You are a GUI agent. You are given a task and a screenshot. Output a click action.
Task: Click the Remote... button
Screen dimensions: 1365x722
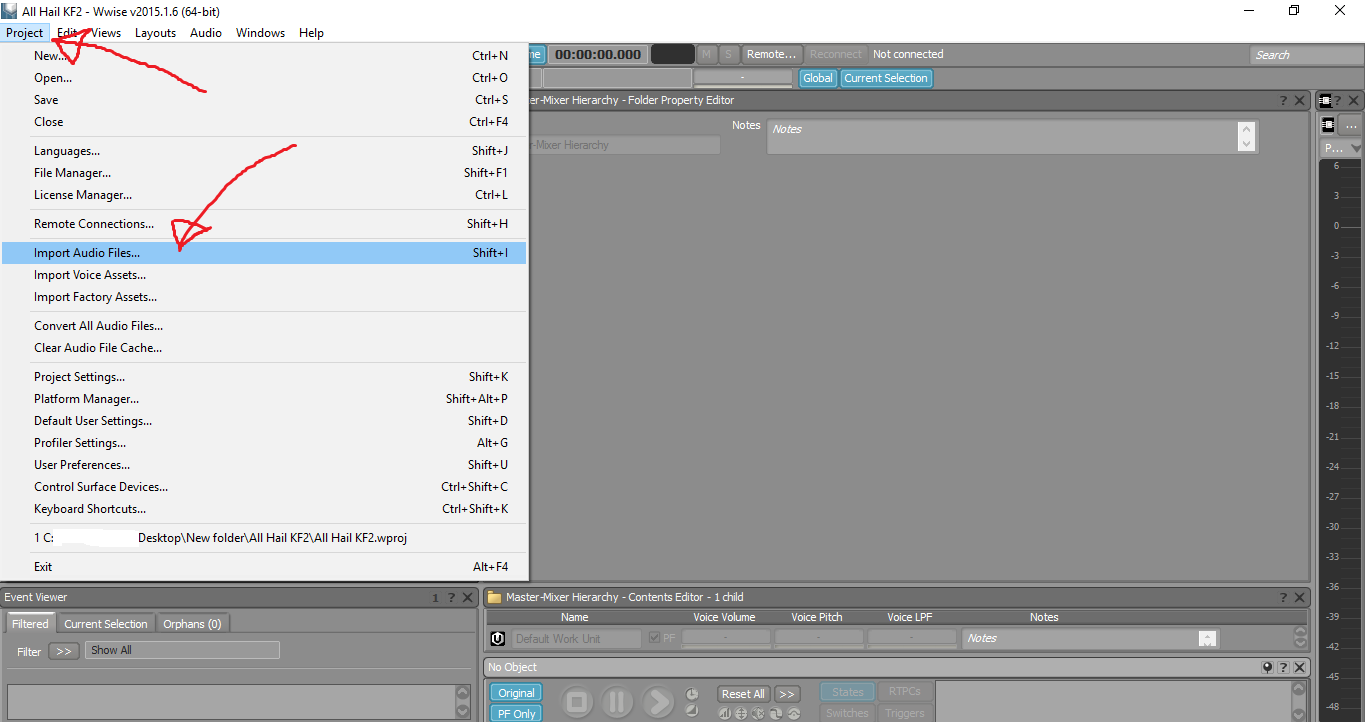pyautogui.click(x=772, y=54)
